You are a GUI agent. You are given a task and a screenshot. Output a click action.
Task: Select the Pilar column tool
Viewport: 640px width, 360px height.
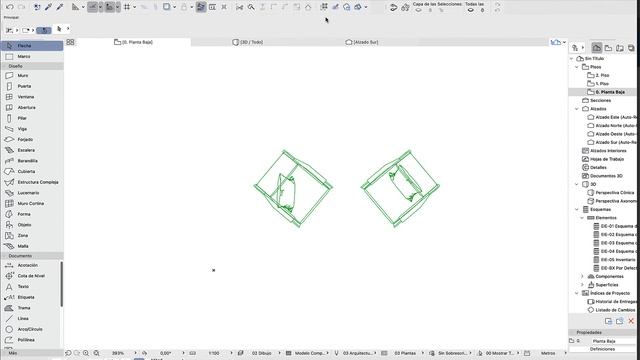coord(32,118)
